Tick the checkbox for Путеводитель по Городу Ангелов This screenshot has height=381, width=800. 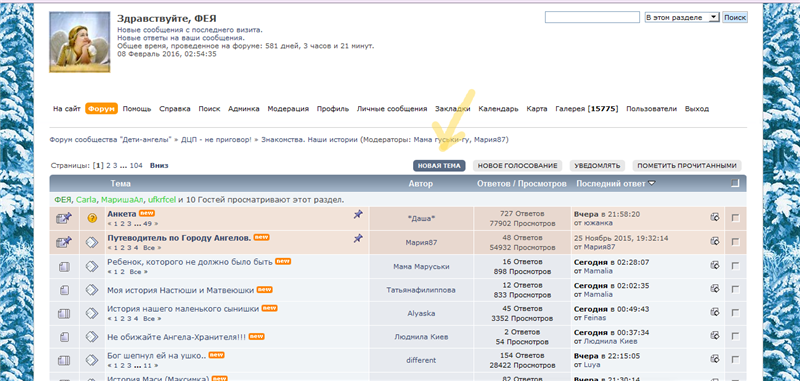[735, 242]
